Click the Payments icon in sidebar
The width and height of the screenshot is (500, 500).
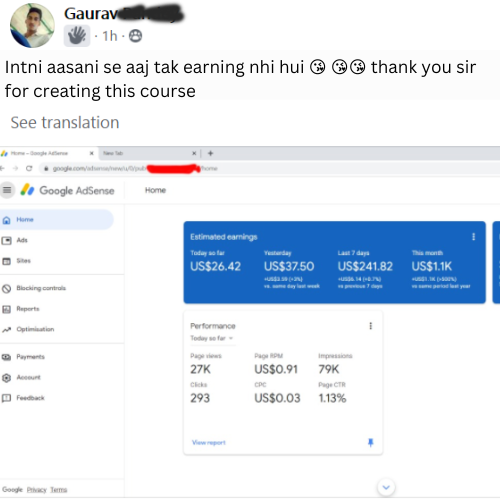(6, 357)
